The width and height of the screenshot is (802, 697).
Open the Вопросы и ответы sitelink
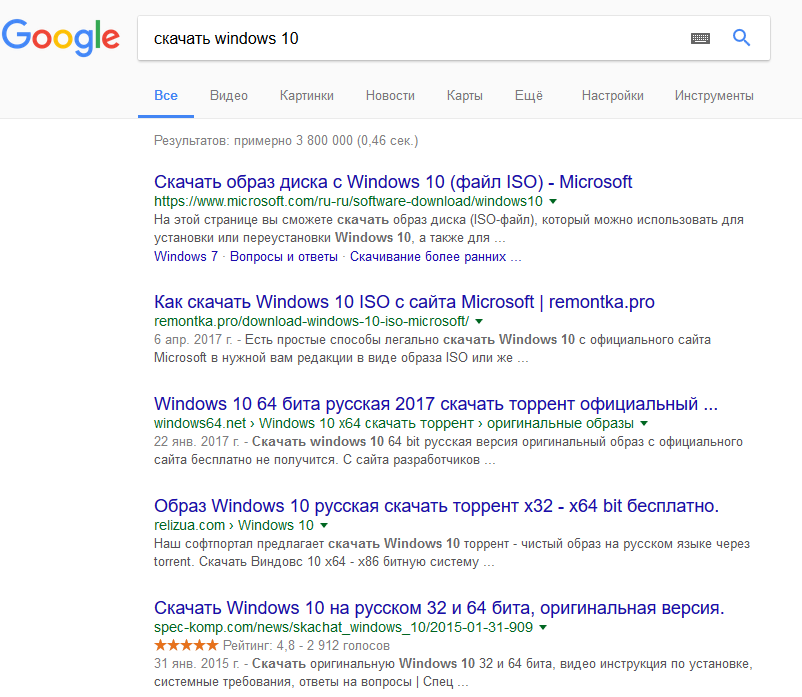(284, 257)
